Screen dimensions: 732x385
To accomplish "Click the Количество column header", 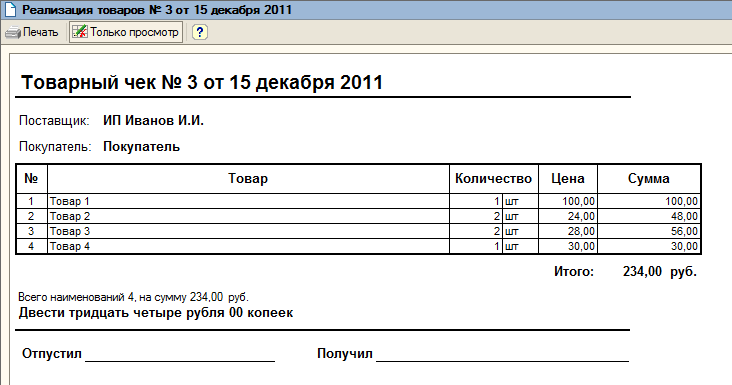I will 493,179.
